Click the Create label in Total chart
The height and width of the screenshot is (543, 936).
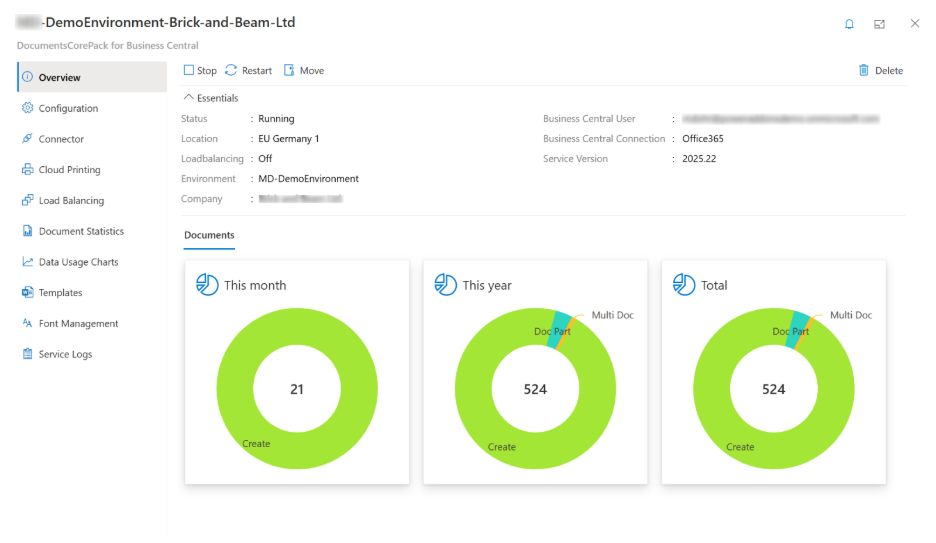(x=740, y=447)
